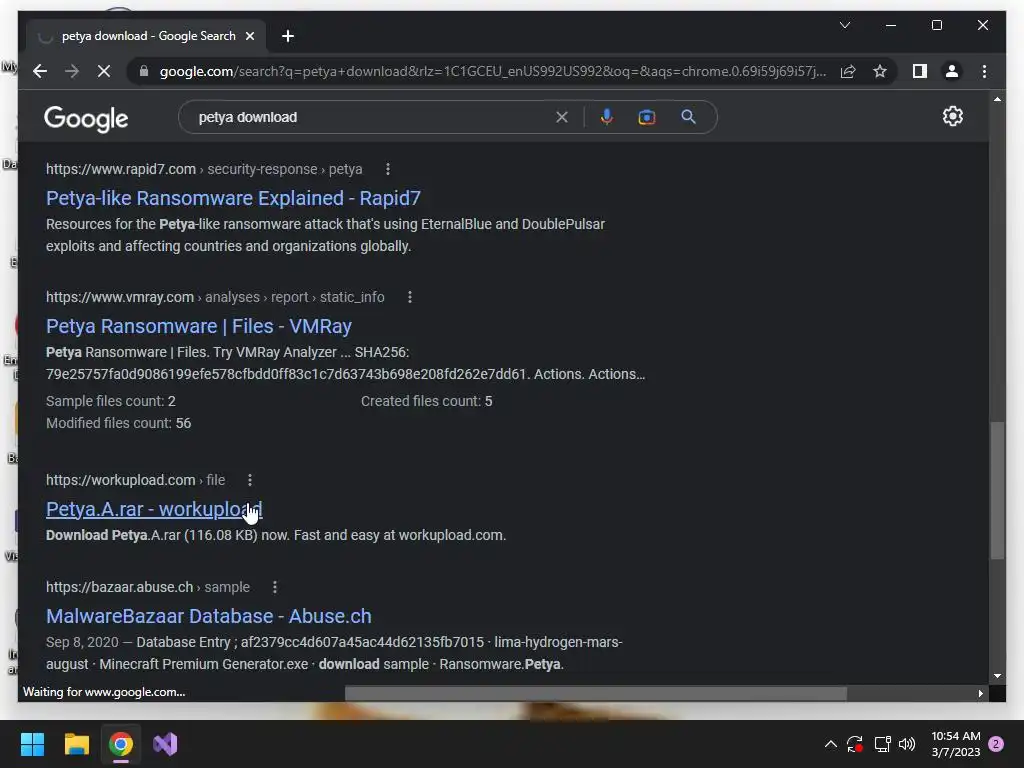
Task: Open network settings tray icon
Action: [882, 744]
